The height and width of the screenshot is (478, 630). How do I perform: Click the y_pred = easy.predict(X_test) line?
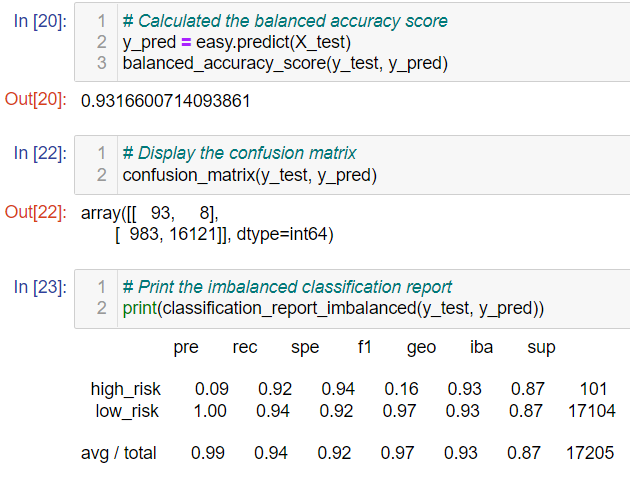(x=237, y=42)
